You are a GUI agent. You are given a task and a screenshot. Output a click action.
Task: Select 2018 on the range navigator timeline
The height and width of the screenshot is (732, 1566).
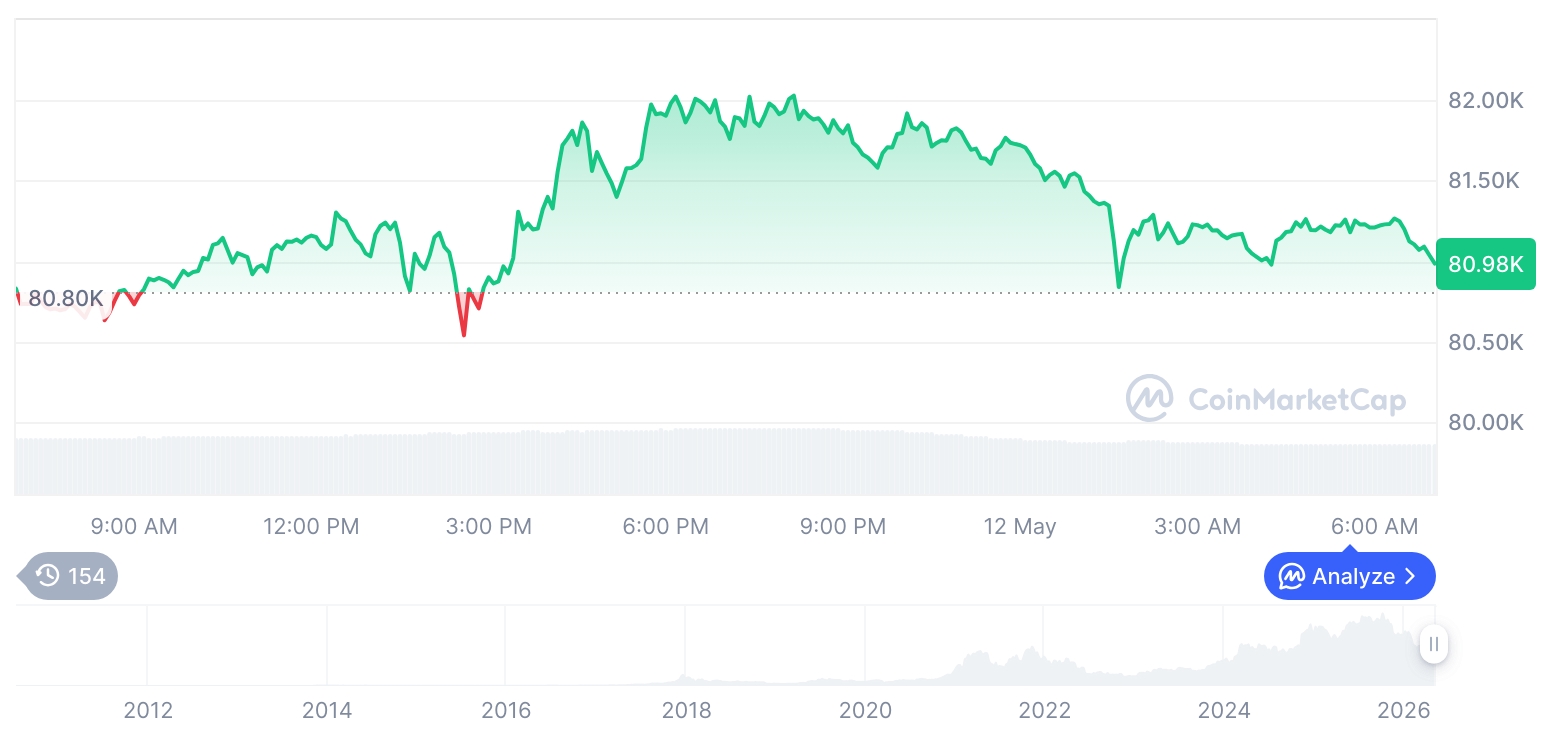pyautogui.click(x=686, y=710)
